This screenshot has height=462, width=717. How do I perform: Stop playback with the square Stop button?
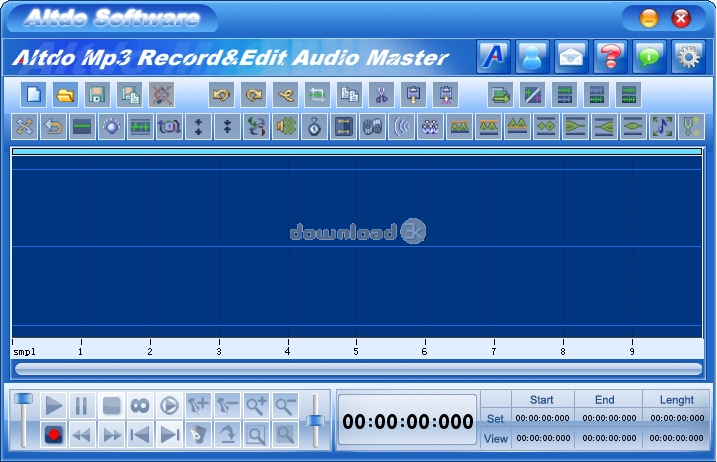111,405
